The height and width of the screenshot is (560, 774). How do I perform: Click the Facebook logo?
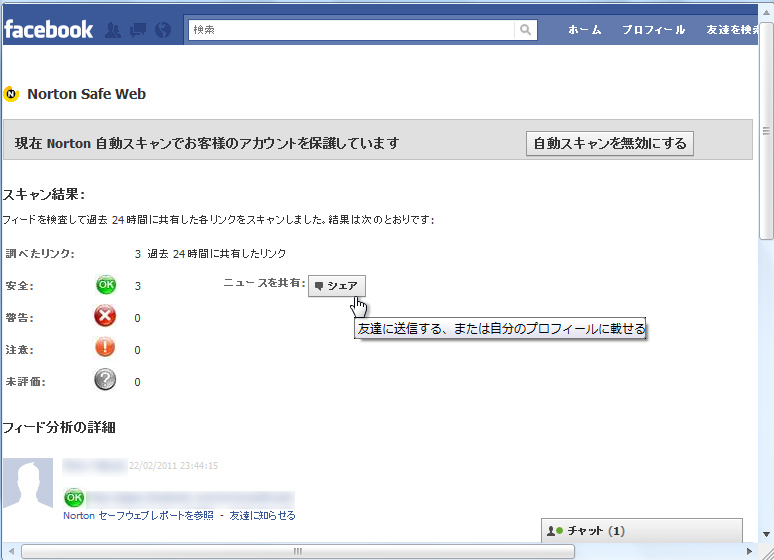tap(48, 30)
